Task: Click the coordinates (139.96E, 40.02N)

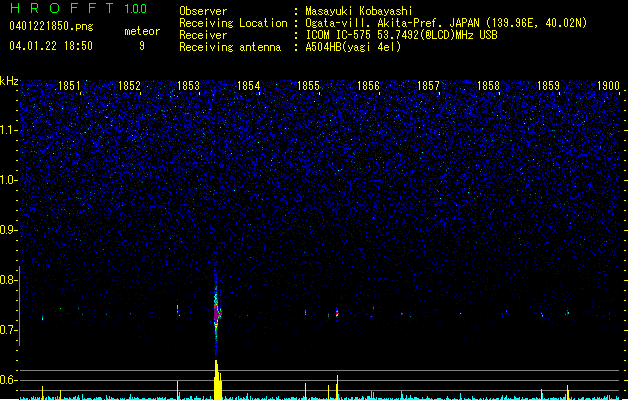Action: click(536, 23)
